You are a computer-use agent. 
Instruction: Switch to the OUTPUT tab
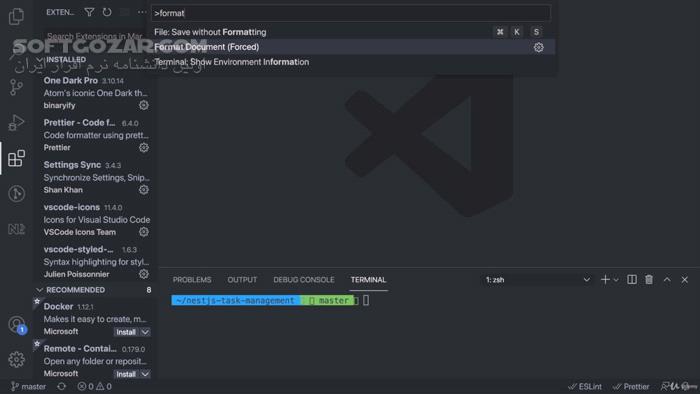coord(242,280)
